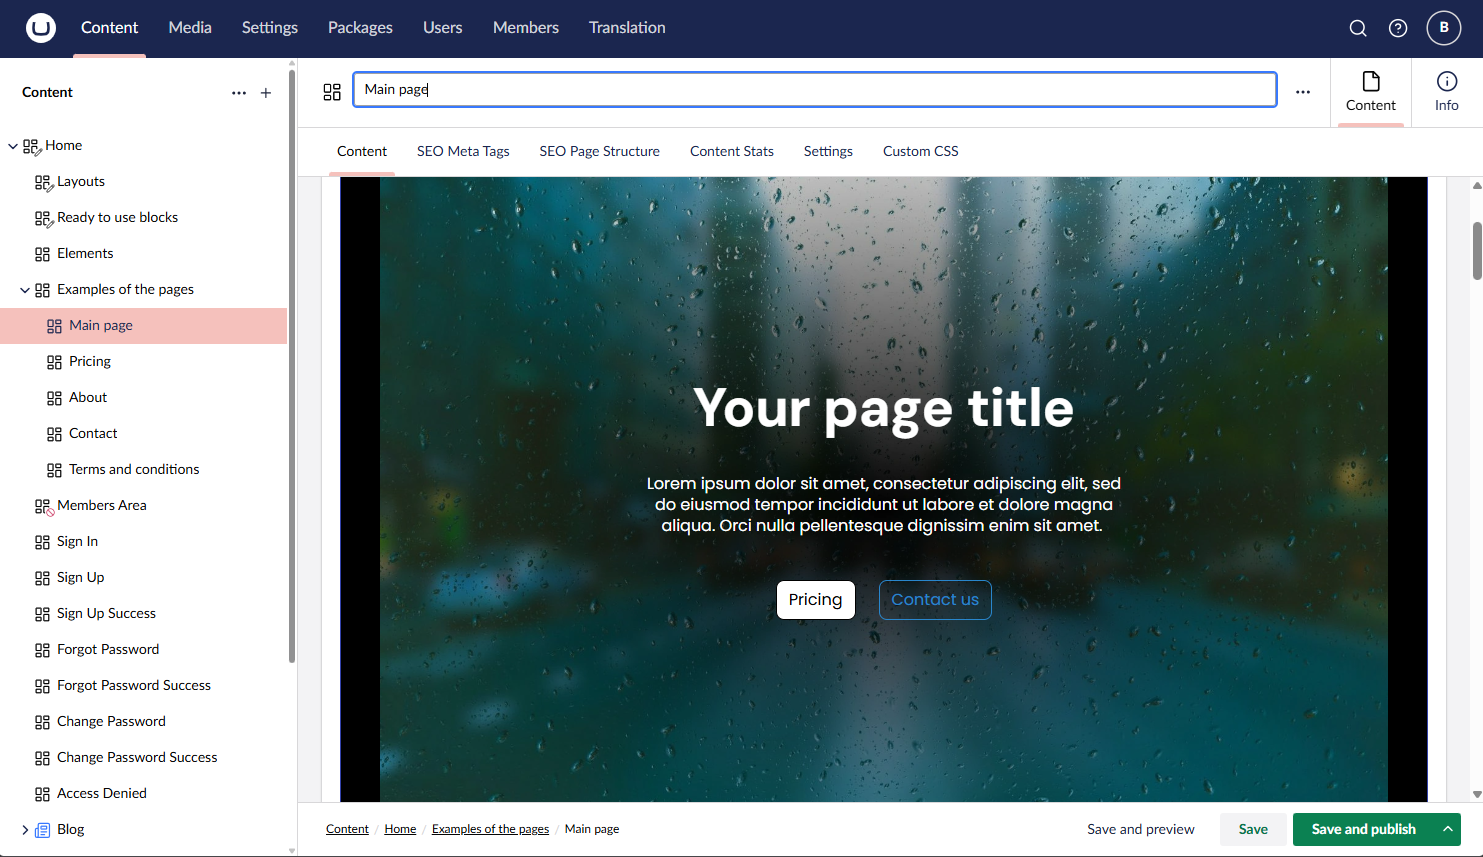Click the Contact node icon
This screenshot has height=857, width=1483.
[x=54, y=434]
